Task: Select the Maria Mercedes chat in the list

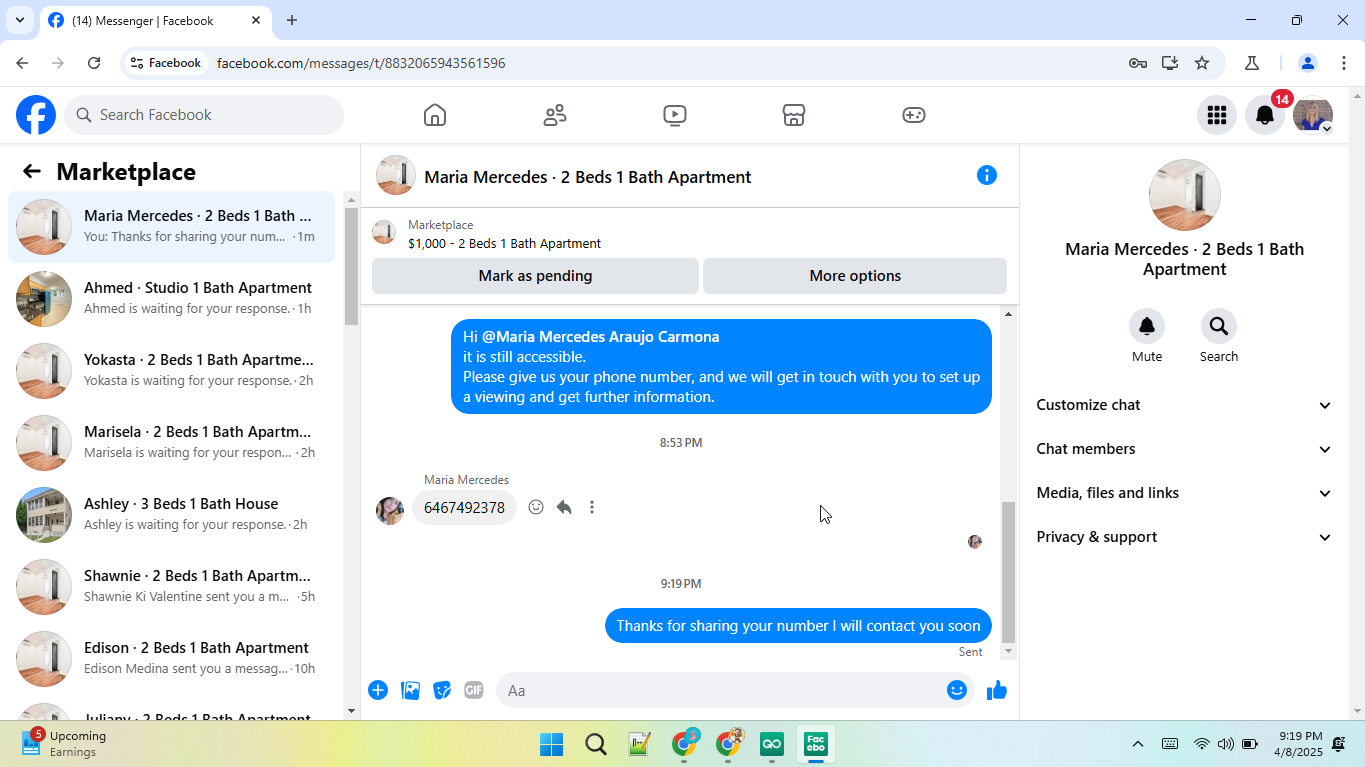Action: click(x=172, y=227)
